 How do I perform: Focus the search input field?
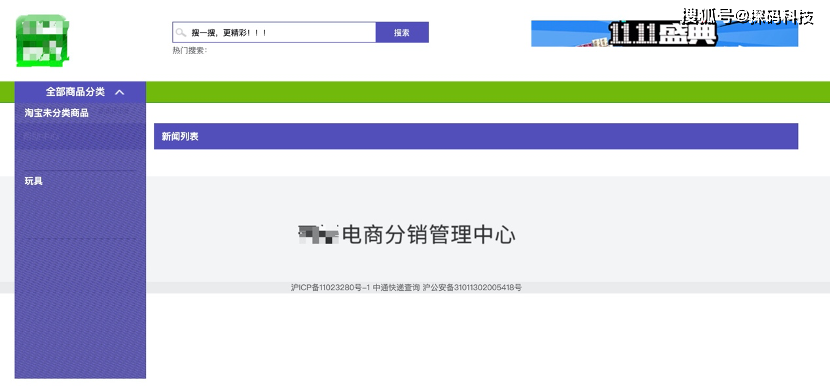[274, 32]
